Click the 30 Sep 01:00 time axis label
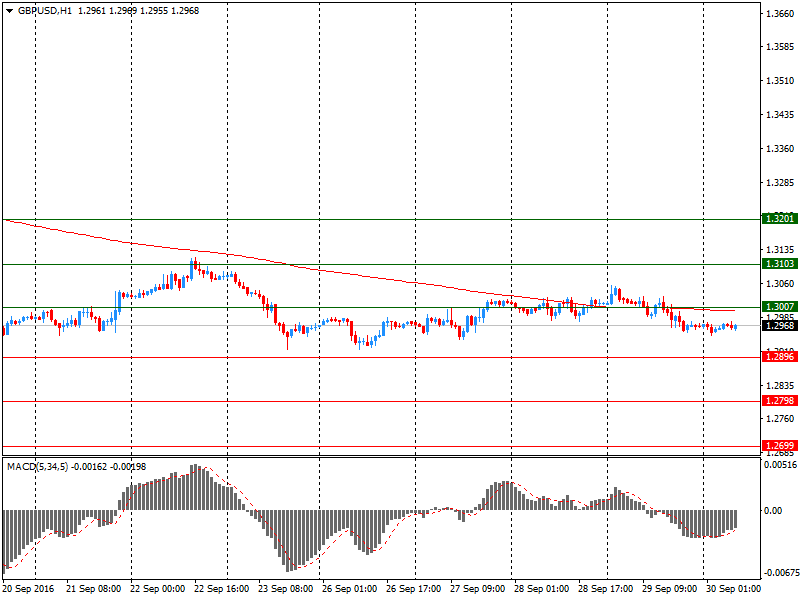800x600 pixels. pos(734,589)
